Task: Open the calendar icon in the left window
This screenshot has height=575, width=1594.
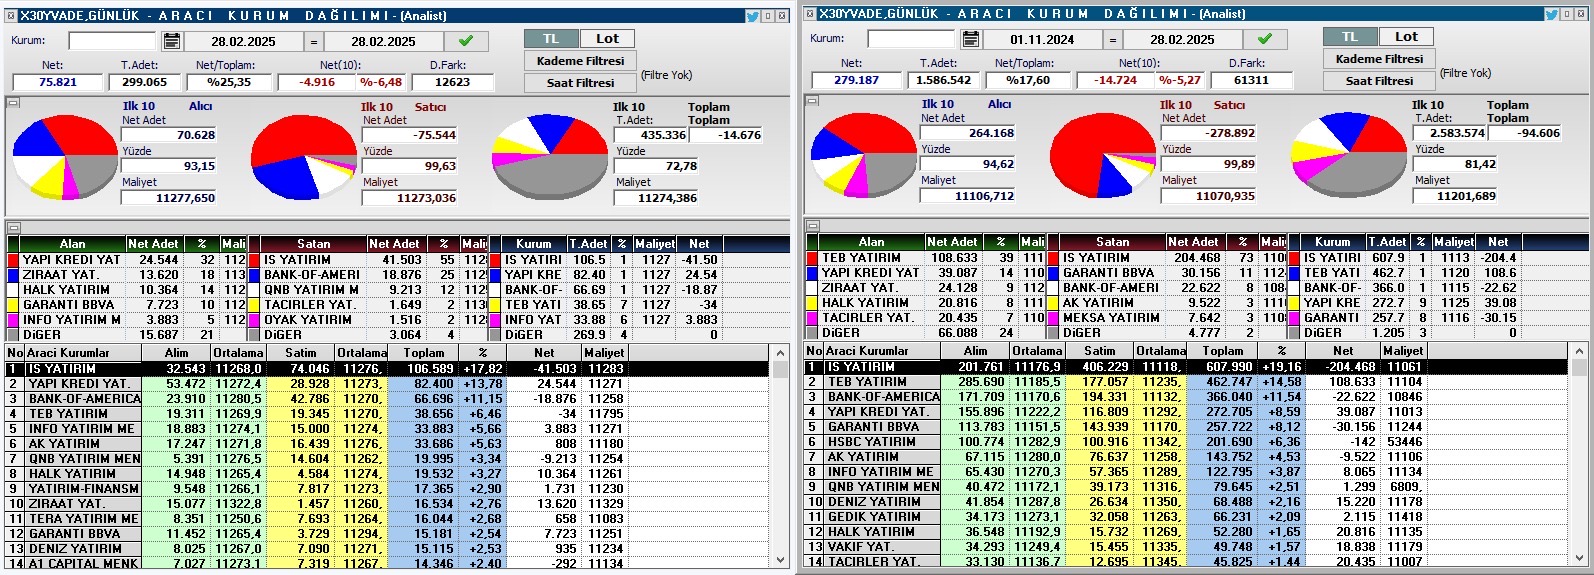Action: coord(172,41)
